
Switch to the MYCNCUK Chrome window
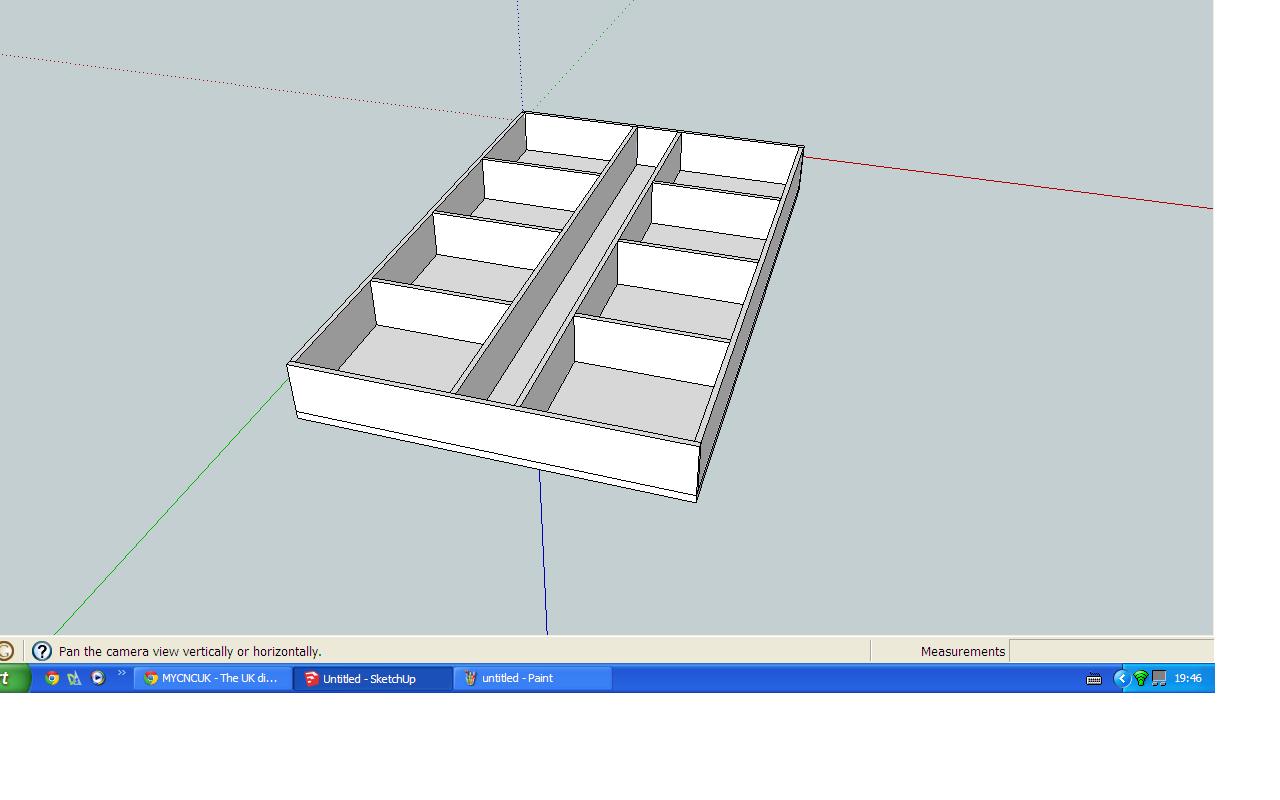pyautogui.click(x=212, y=678)
